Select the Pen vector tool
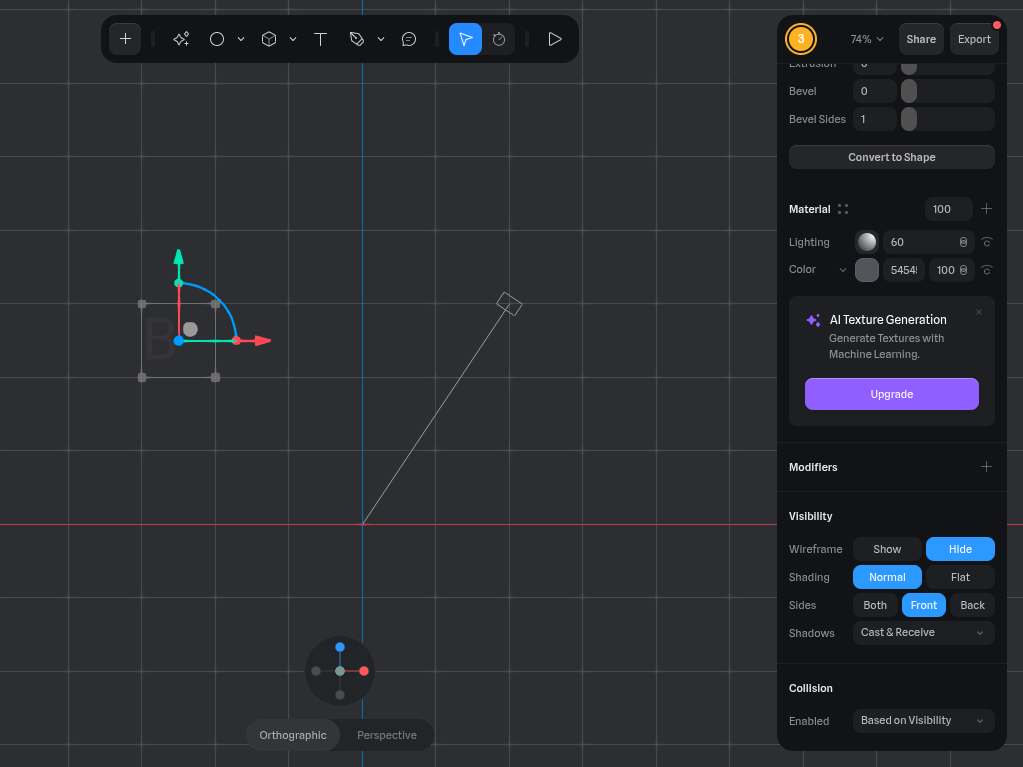 point(357,39)
